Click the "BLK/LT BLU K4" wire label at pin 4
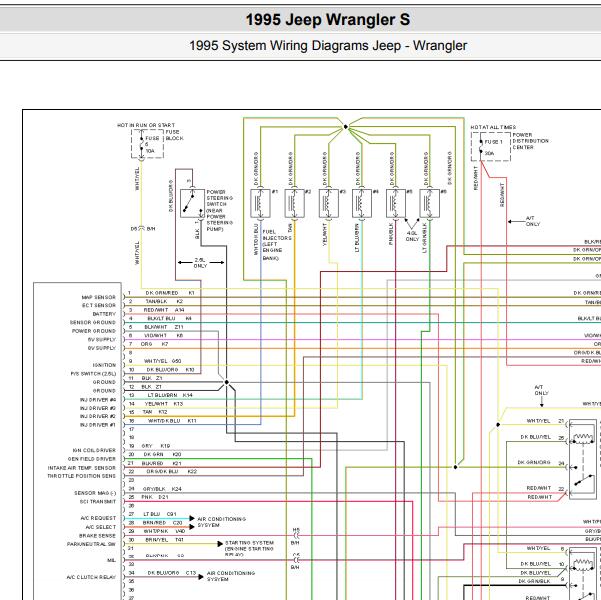The image size is (601, 600). [169, 319]
